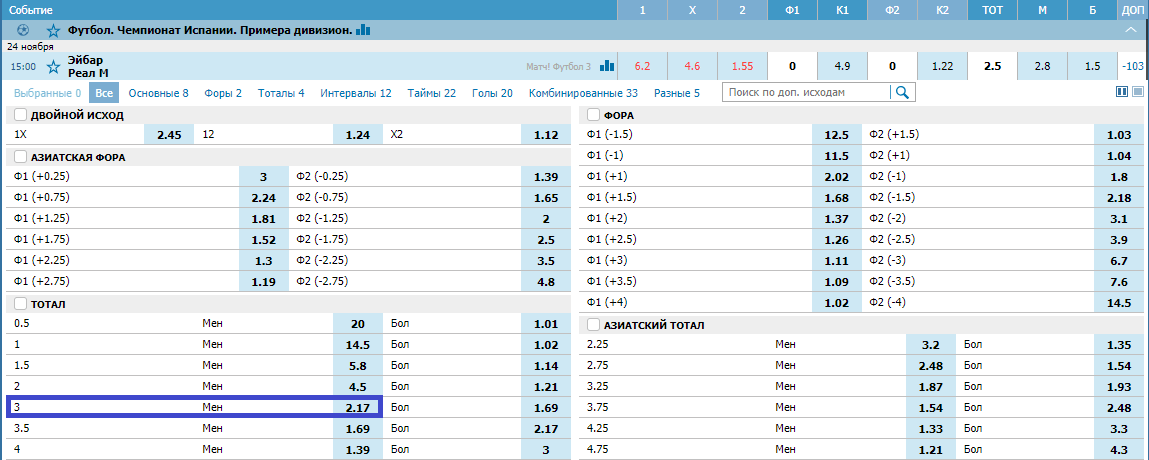This screenshot has height=460, width=1149.
Task: Bet on home win odds 6.2
Action: click(x=643, y=66)
